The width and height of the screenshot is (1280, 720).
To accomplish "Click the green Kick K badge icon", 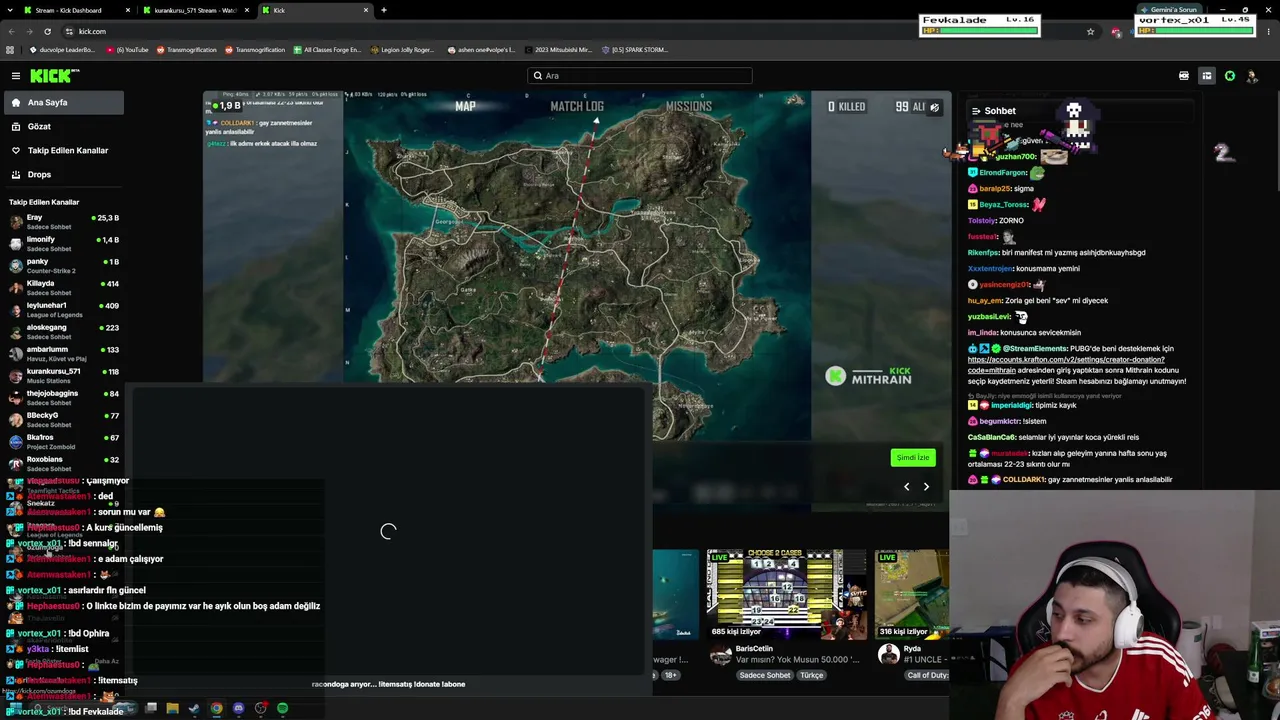I will [x=1230, y=76].
